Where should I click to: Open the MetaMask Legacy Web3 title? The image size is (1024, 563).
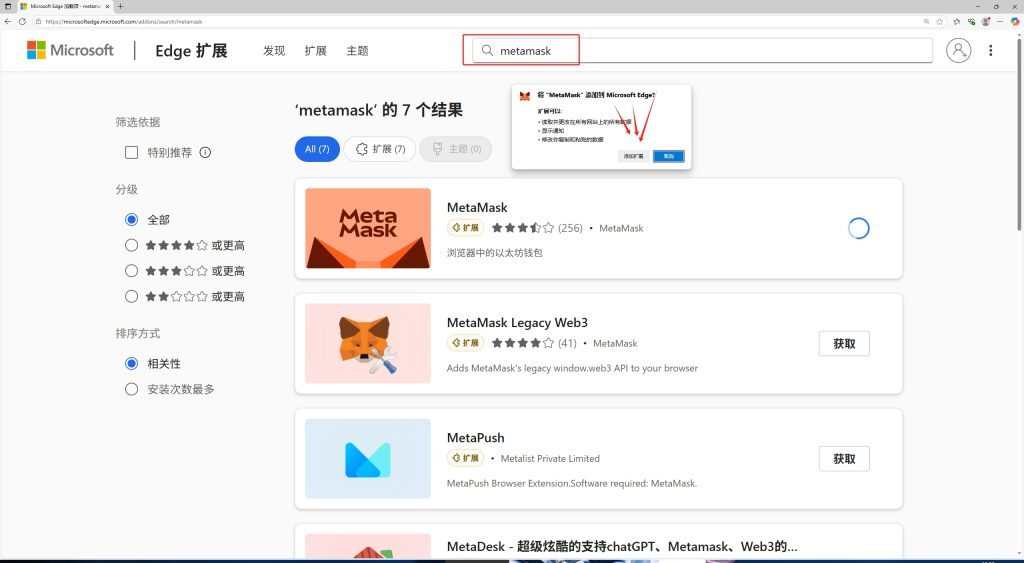click(x=517, y=323)
